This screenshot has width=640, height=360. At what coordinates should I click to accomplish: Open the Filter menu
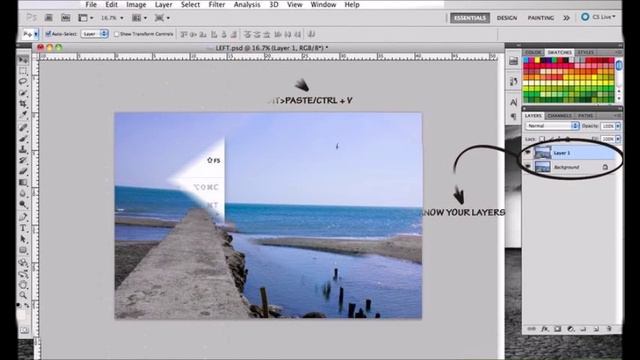pos(216,4)
